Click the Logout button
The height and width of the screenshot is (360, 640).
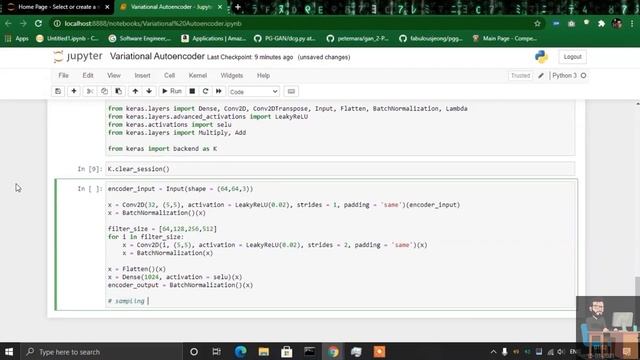(572, 57)
